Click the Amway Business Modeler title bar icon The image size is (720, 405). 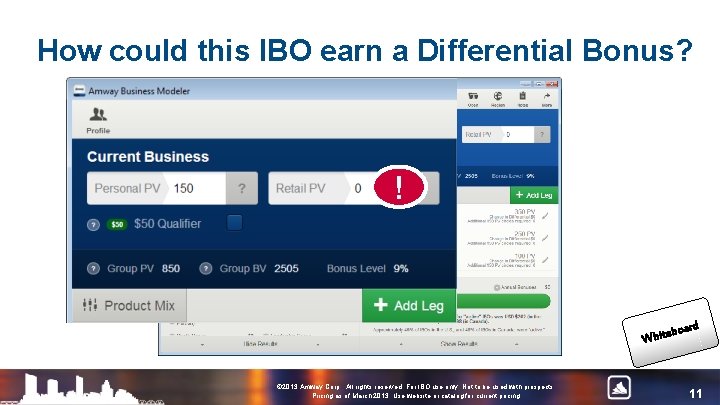click(79, 90)
